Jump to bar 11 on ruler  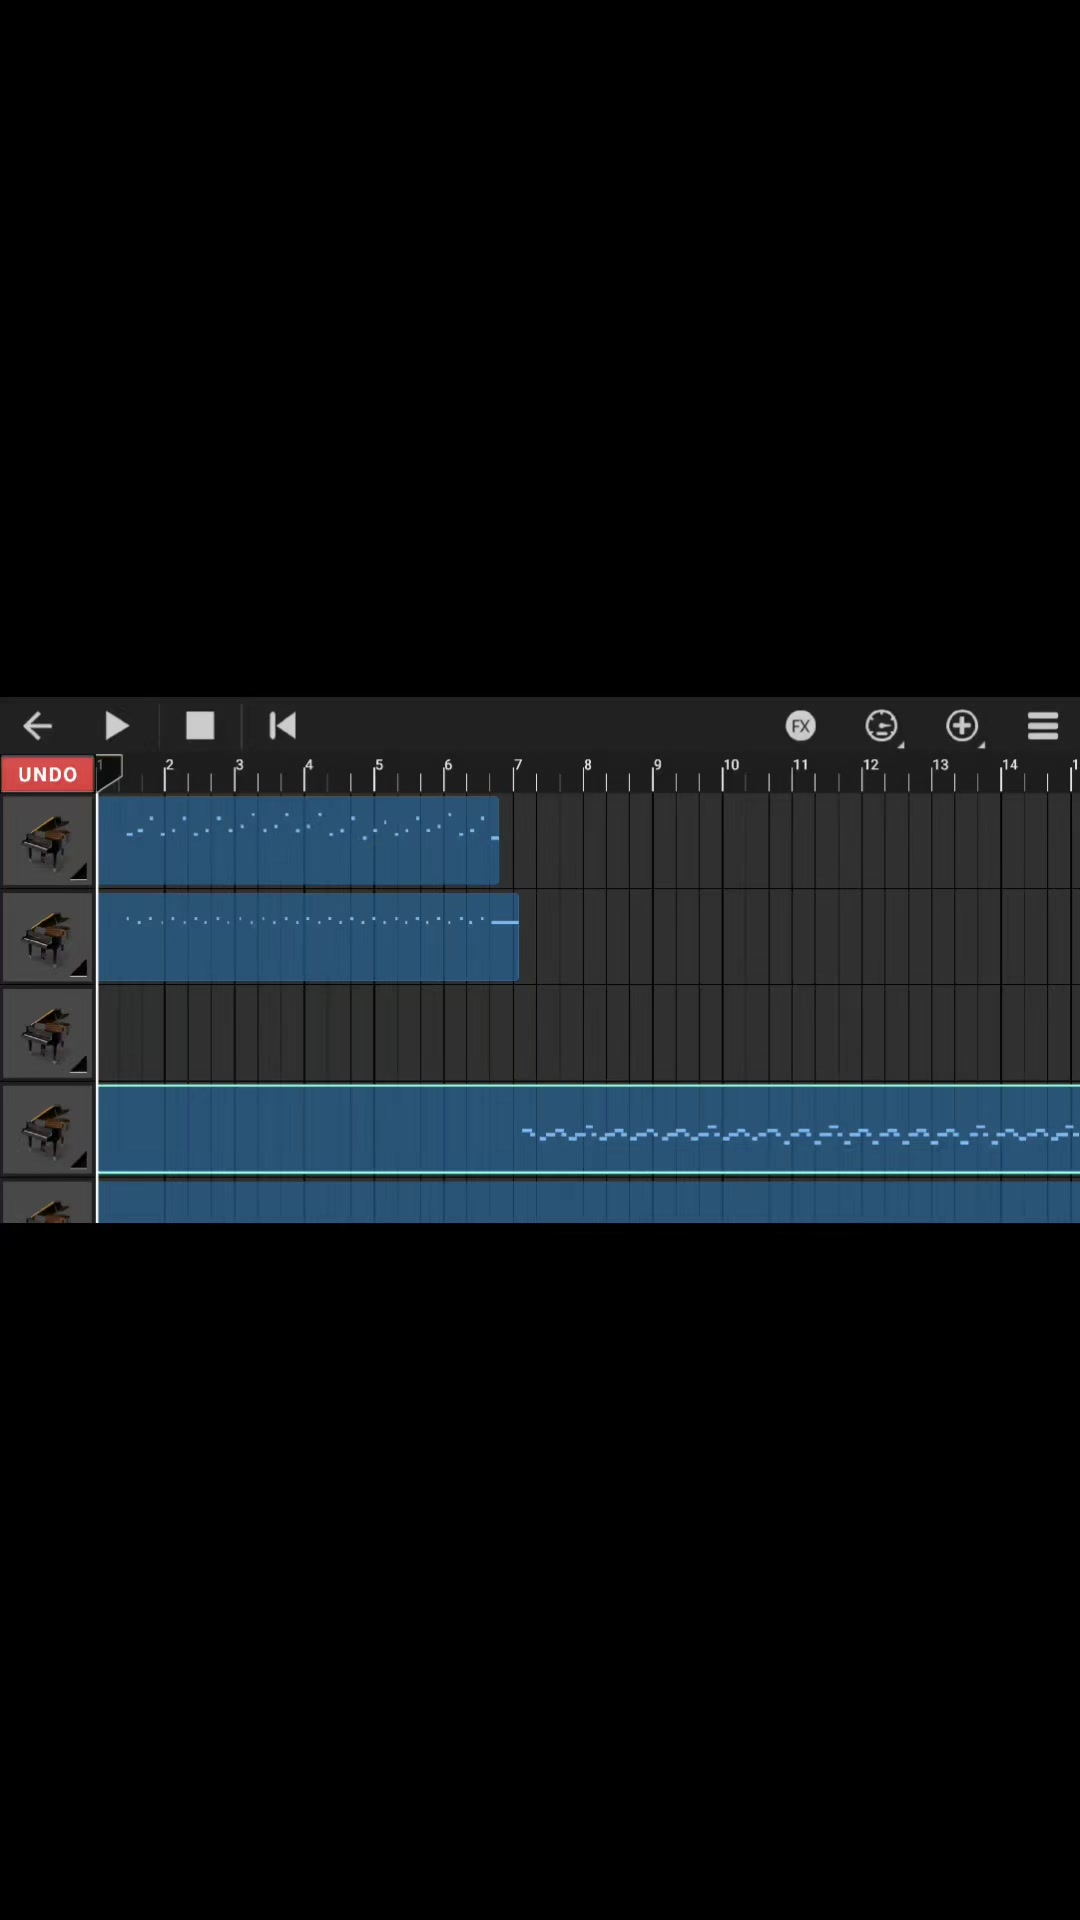[x=801, y=765]
